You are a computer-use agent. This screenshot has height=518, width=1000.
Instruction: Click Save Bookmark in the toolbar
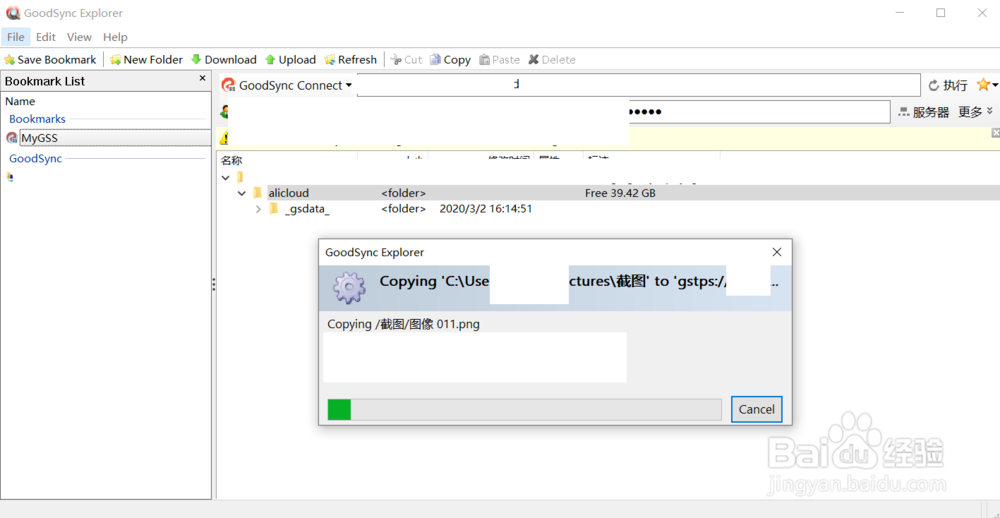(x=50, y=59)
